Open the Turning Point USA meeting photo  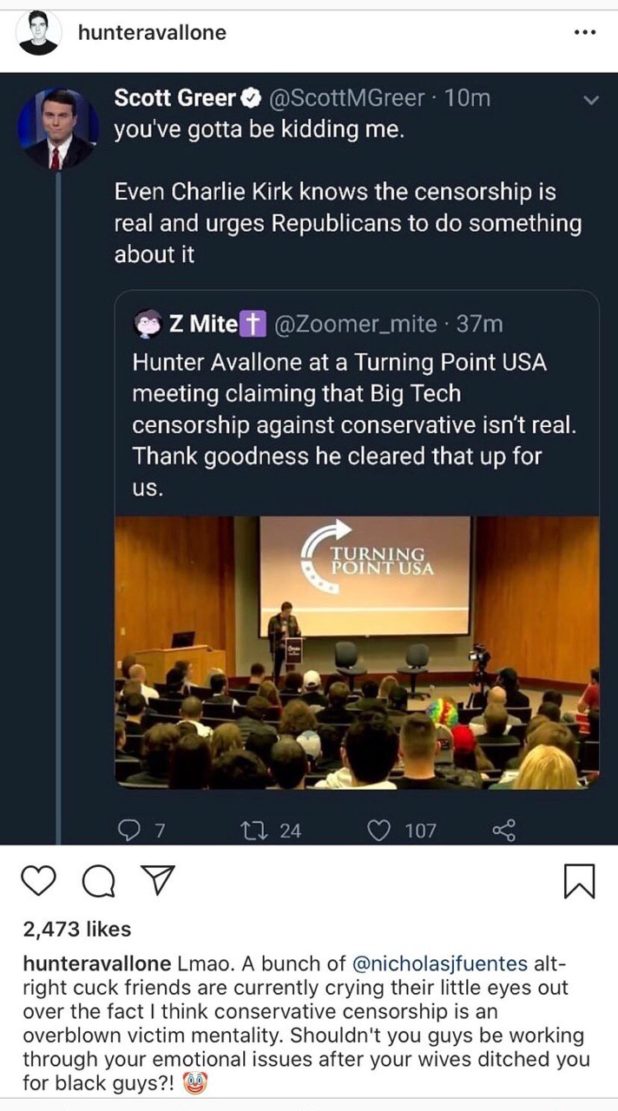357,652
